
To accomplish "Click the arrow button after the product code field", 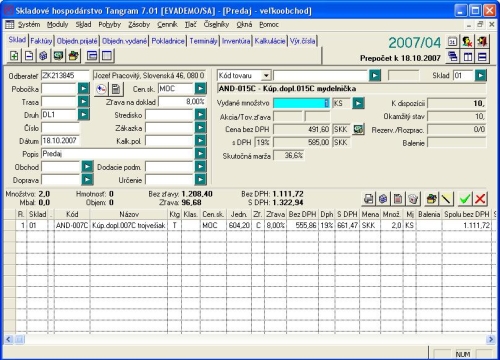I will tap(375, 75).
